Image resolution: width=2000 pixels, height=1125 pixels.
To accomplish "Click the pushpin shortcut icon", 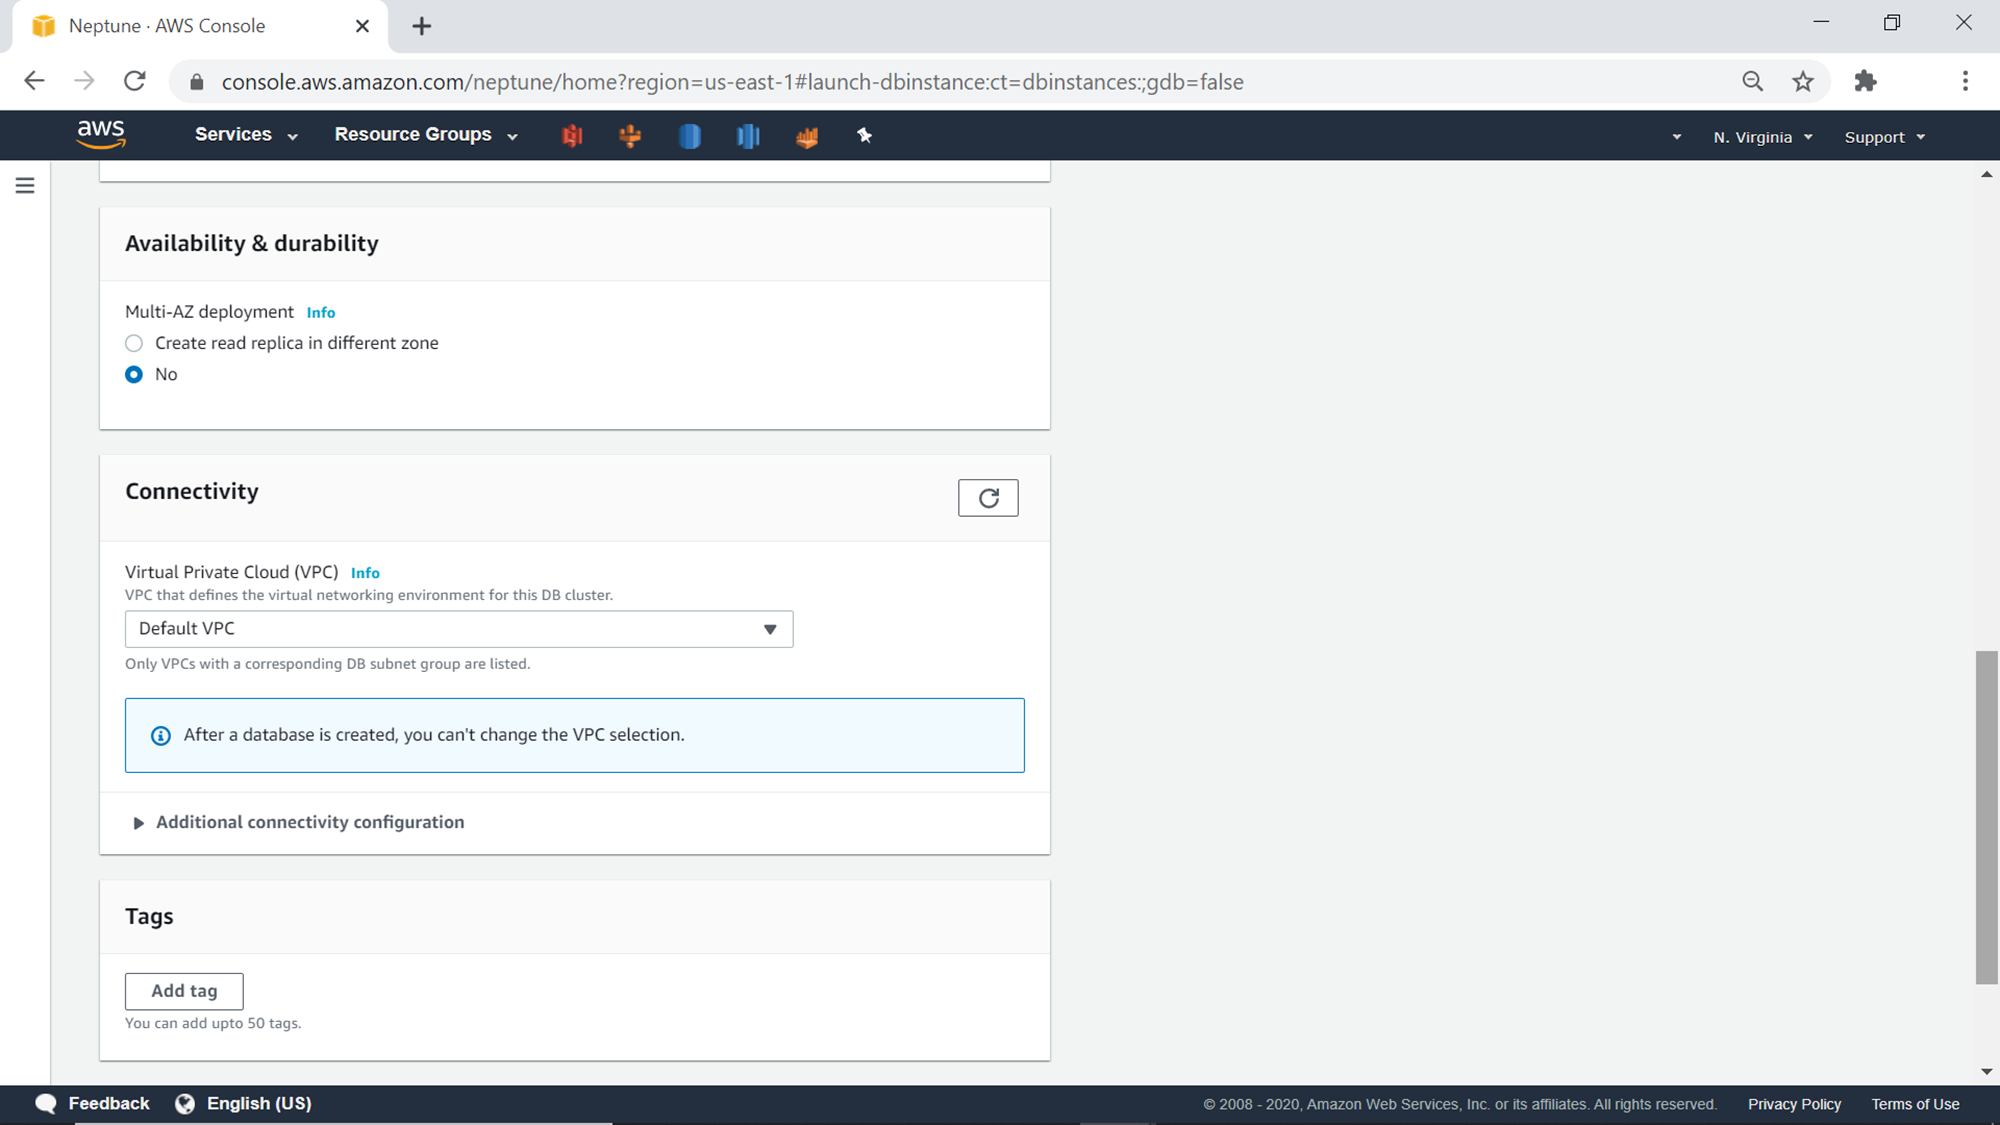I will [x=865, y=136].
